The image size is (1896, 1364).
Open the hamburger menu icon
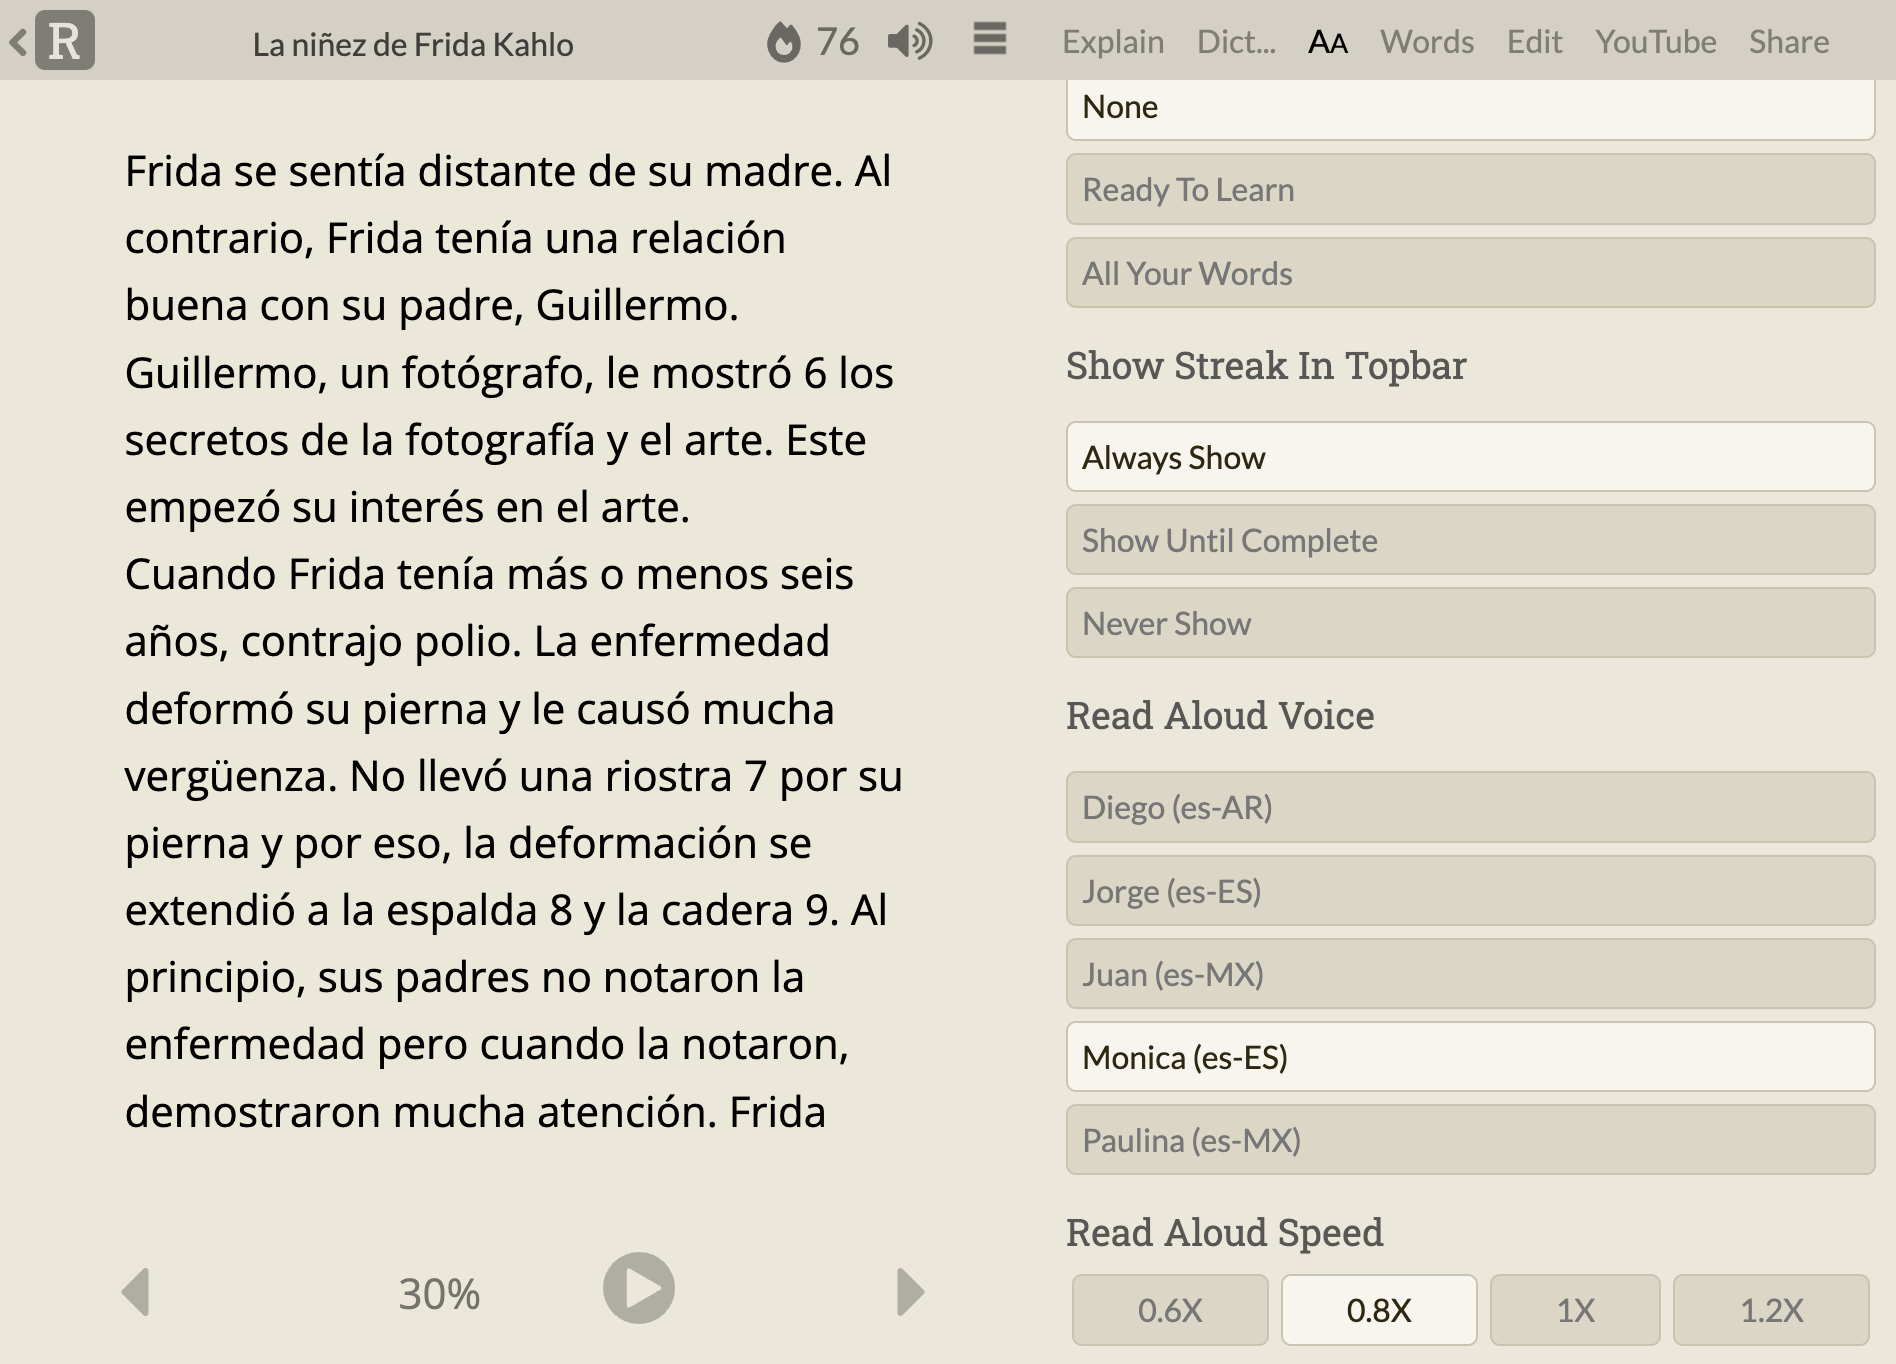pos(989,40)
